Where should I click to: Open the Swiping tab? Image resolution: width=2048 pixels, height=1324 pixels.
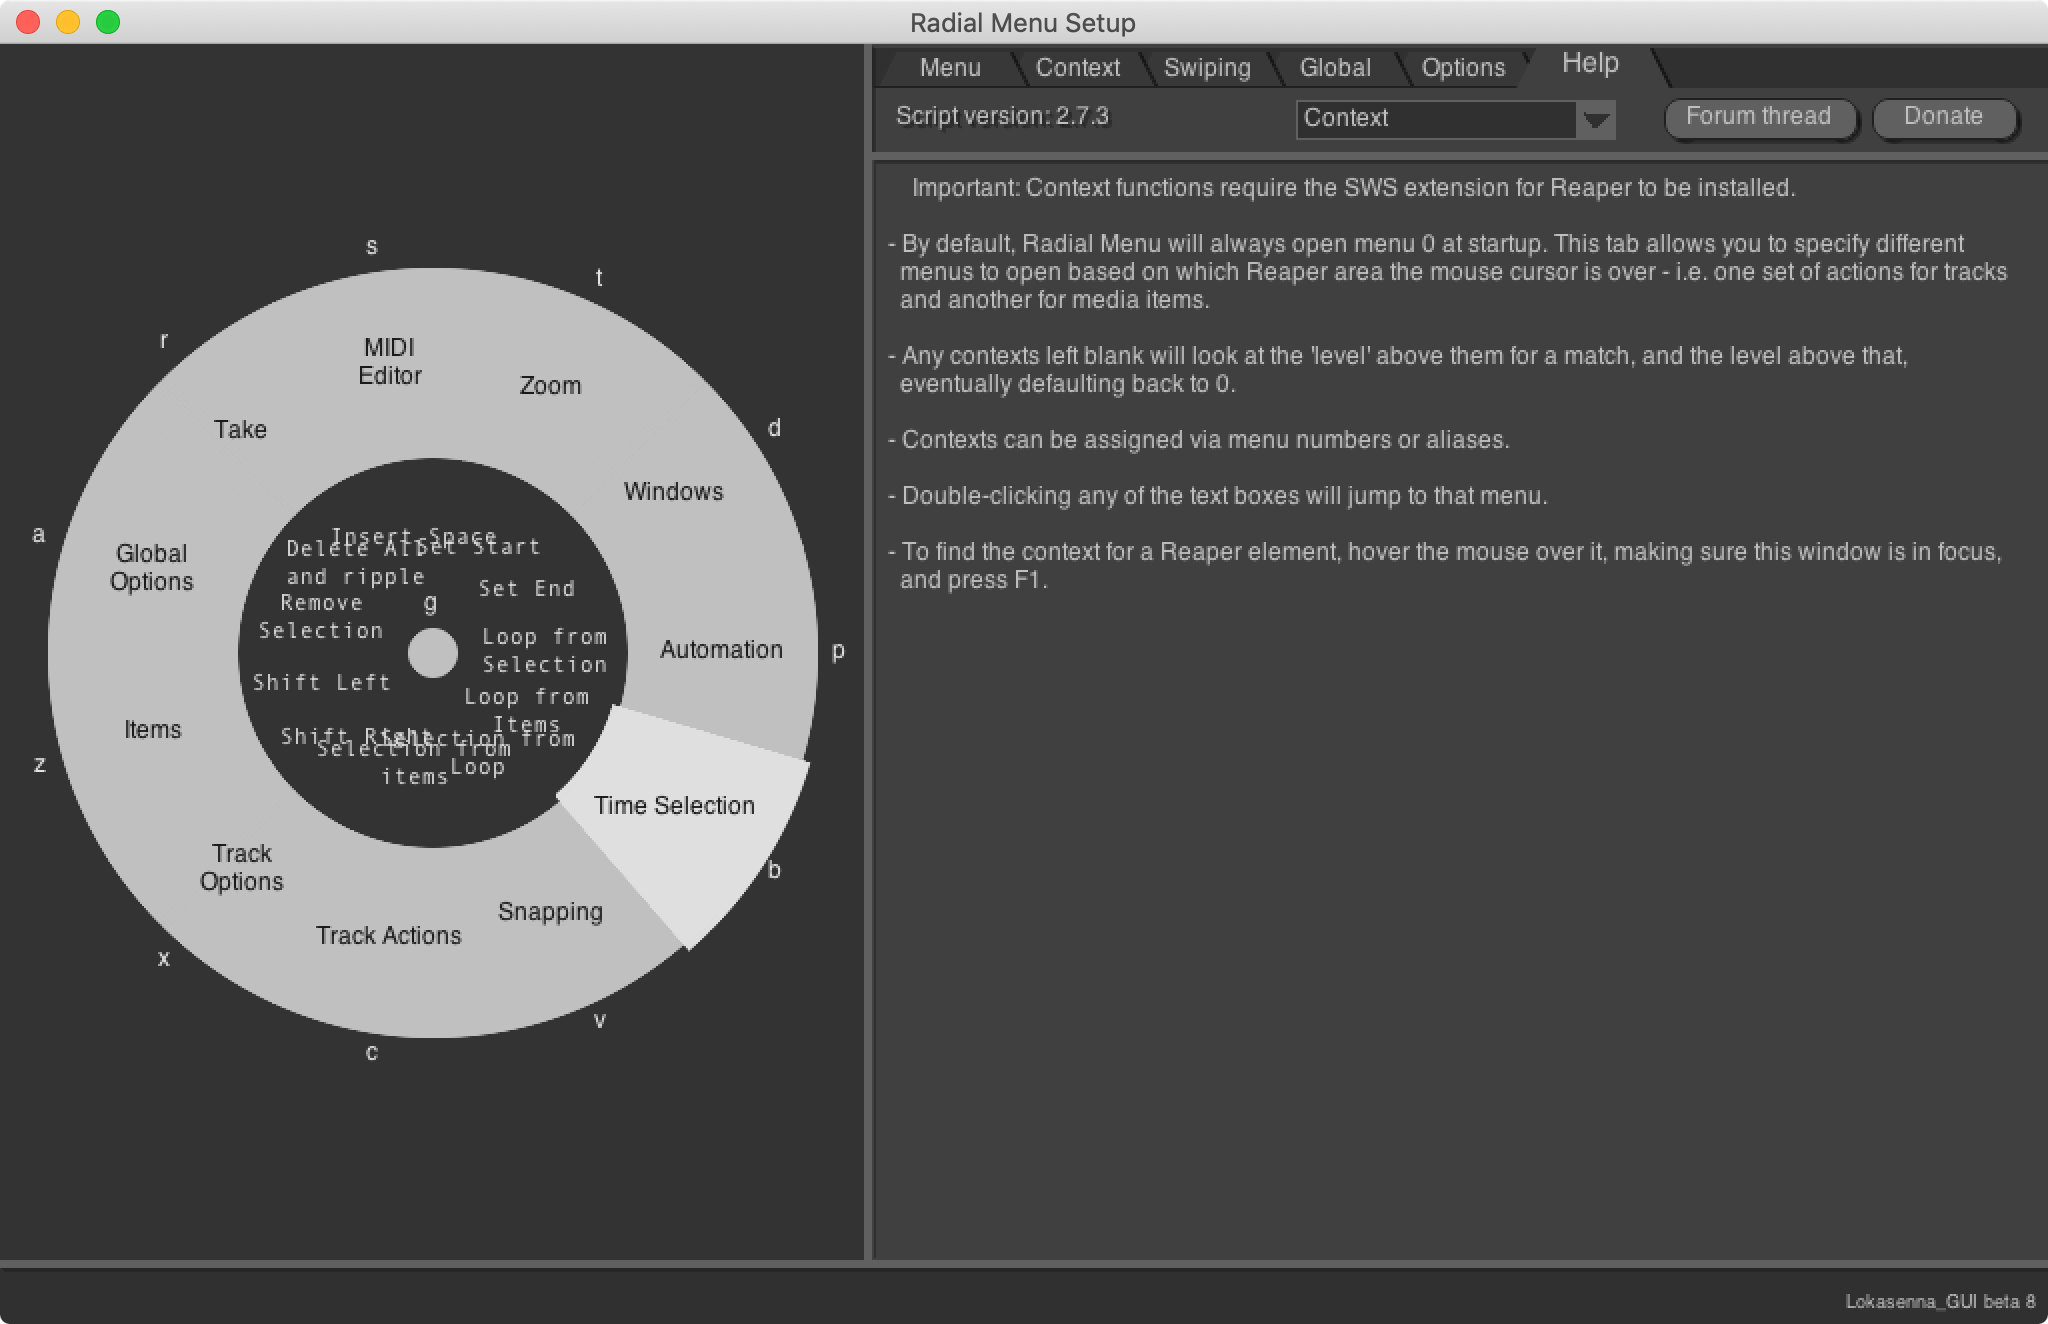pyautogui.click(x=1206, y=68)
